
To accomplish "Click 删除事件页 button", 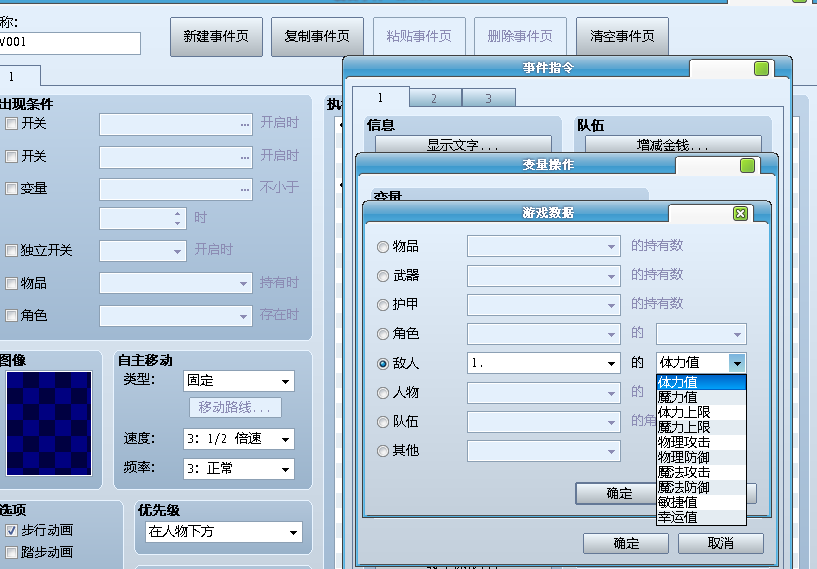I will (520, 36).
